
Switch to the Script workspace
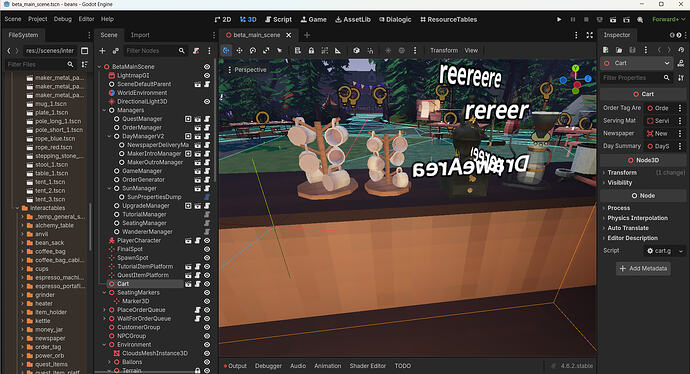point(278,19)
